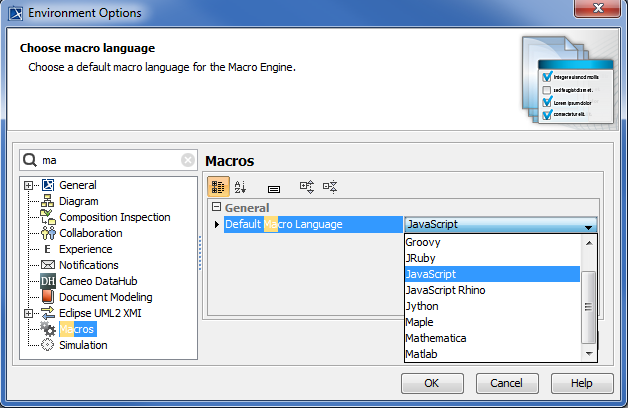The height and width of the screenshot is (408, 628).
Task: Select the Collaboration tree item label
Action: click(91, 233)
